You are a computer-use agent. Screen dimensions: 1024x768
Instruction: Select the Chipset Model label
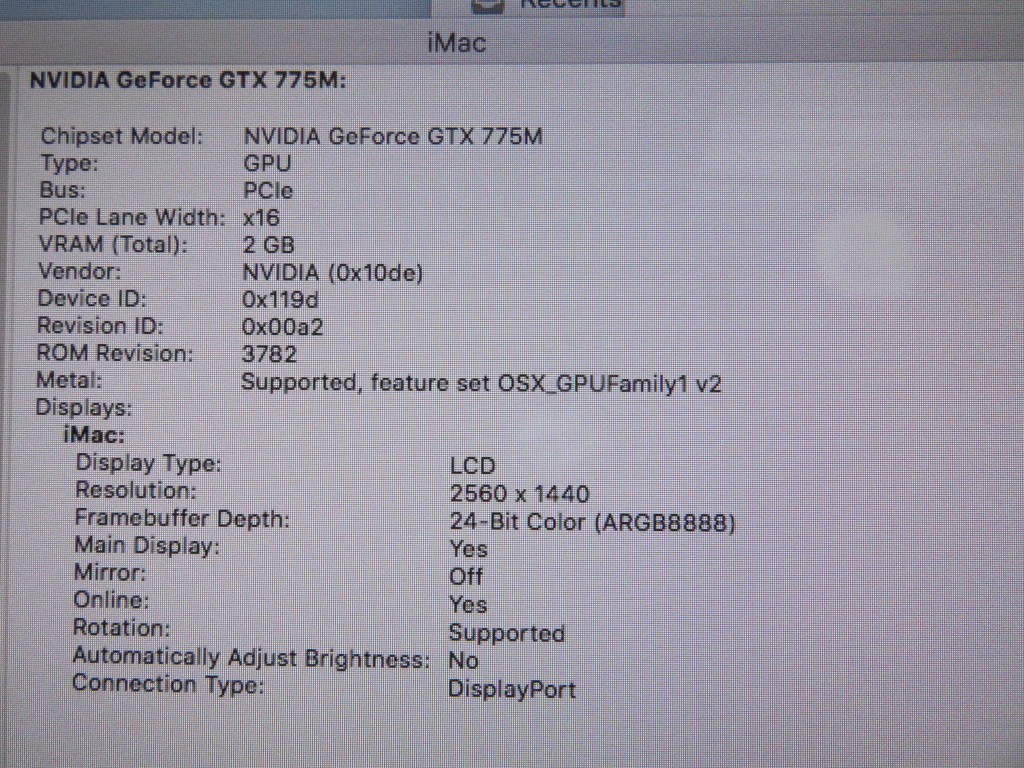click(x=122, y=136)
